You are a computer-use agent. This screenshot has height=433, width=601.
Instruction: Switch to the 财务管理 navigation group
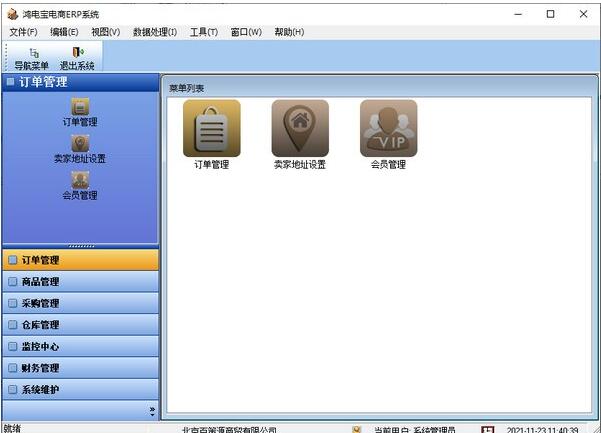[x=80, y=368]
